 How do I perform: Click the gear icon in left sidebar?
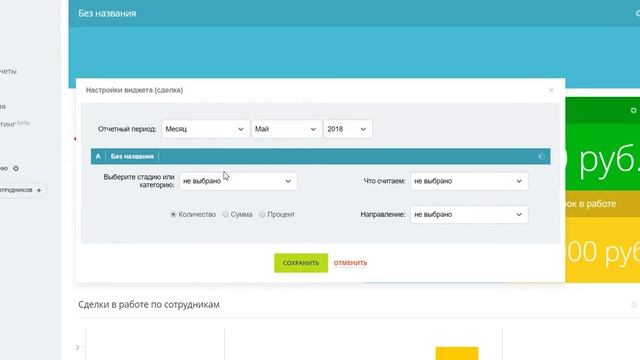tap(16, 168)
